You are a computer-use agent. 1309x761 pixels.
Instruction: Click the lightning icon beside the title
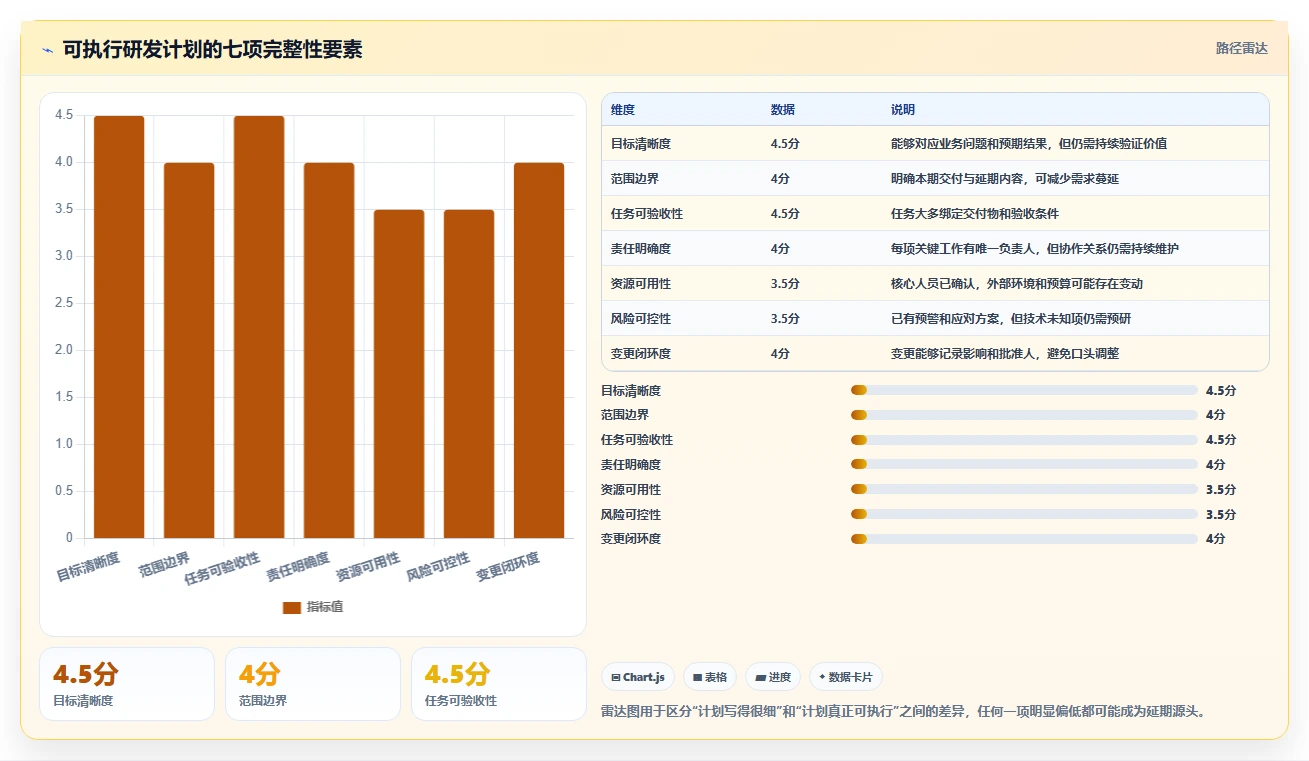click(x=48, y=50)
